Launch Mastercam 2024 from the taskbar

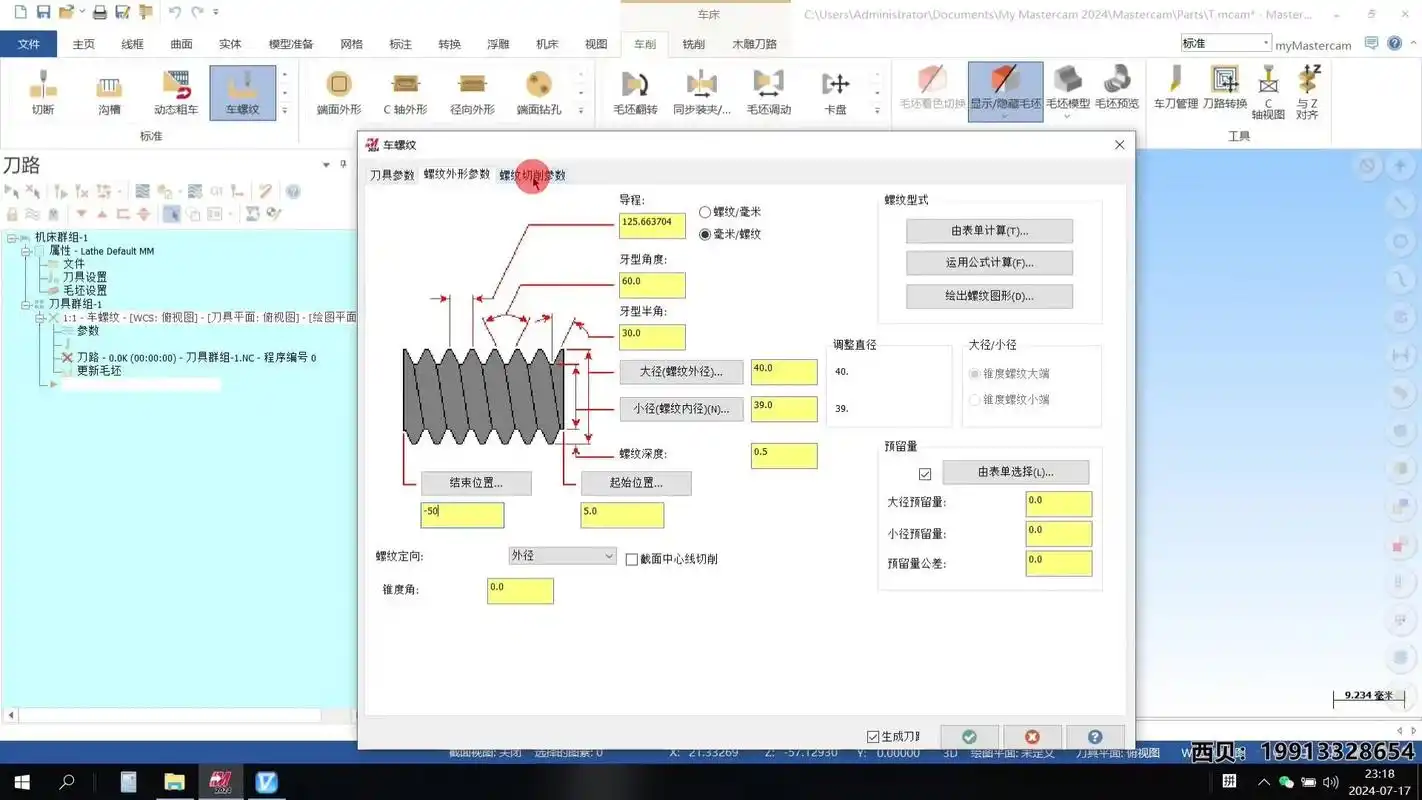pos(220,782)
